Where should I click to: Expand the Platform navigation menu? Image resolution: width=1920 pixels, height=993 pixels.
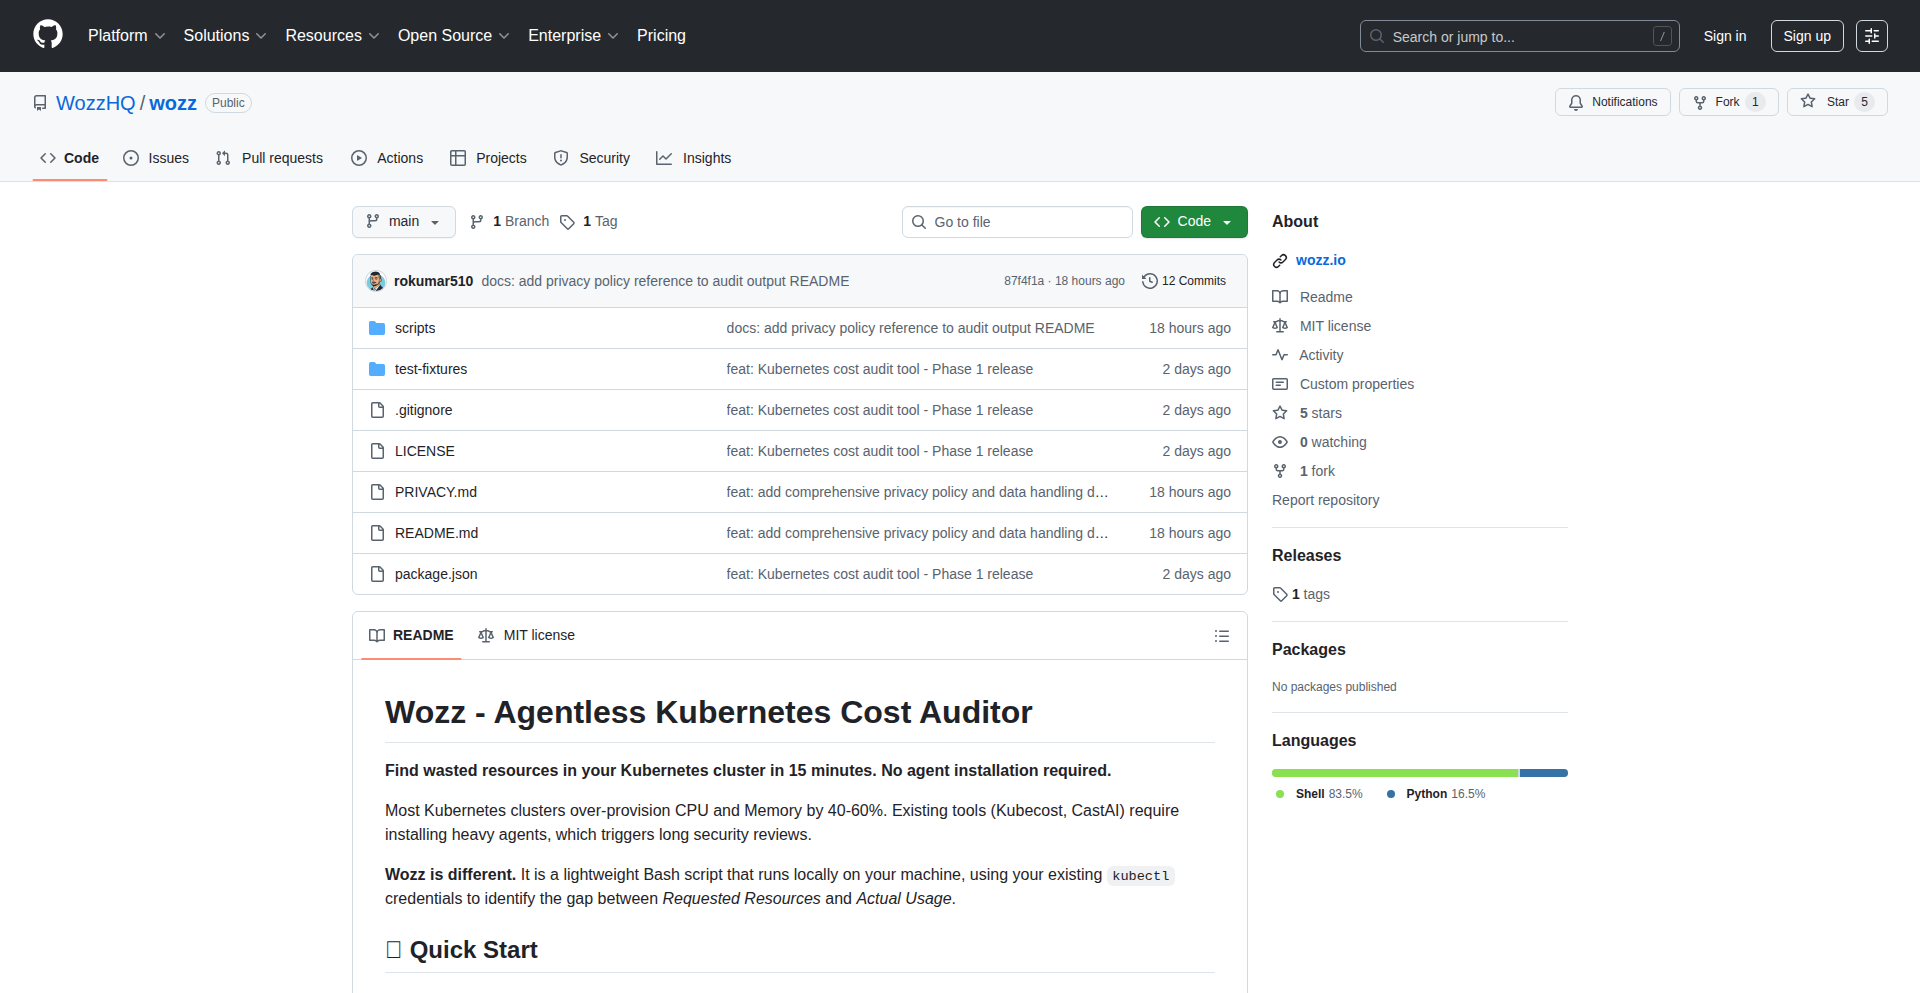pos(126,36)
